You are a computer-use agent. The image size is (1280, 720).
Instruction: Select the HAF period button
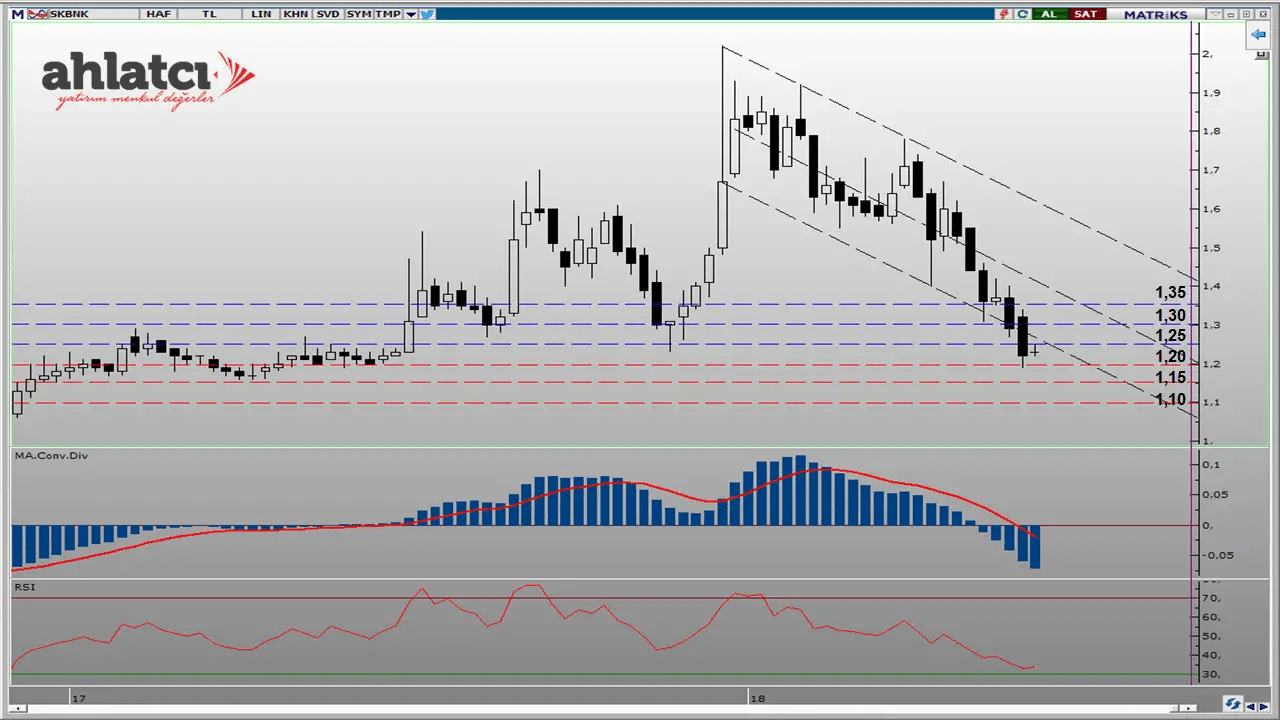pos(158,14)
